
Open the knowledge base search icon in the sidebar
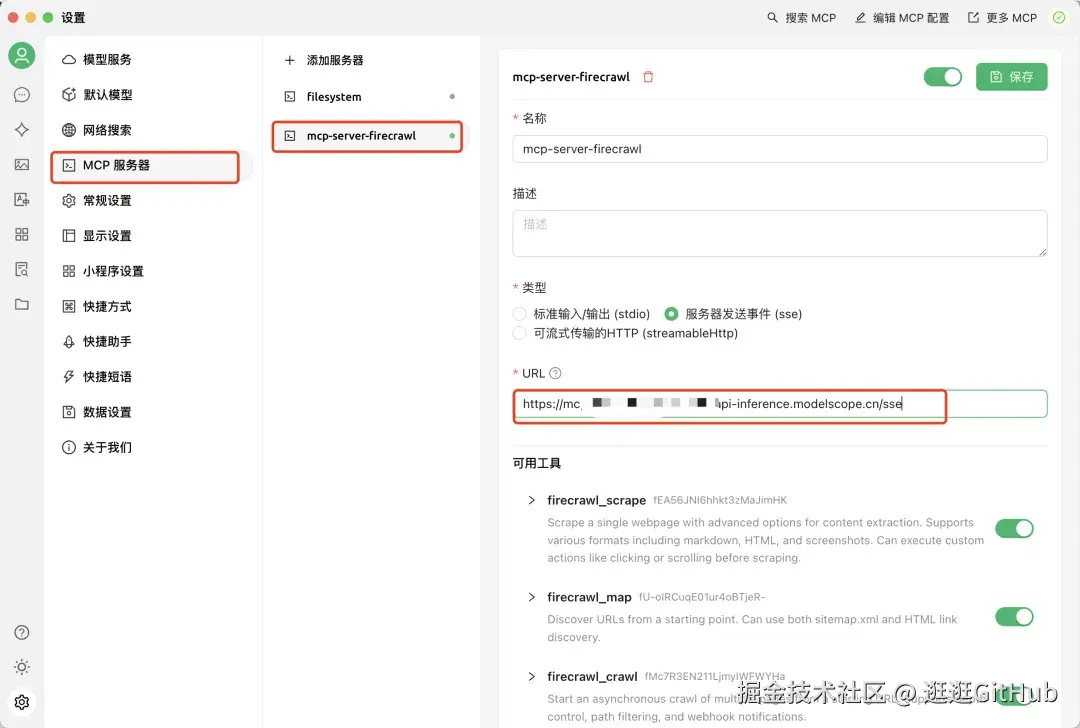(21, 269)
